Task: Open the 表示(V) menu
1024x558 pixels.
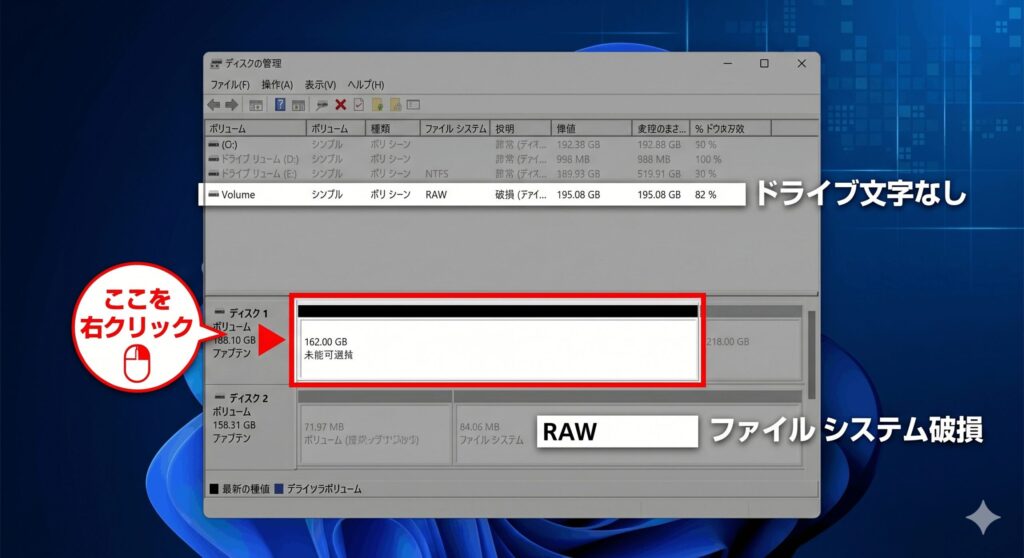Action: pos(320,85)
